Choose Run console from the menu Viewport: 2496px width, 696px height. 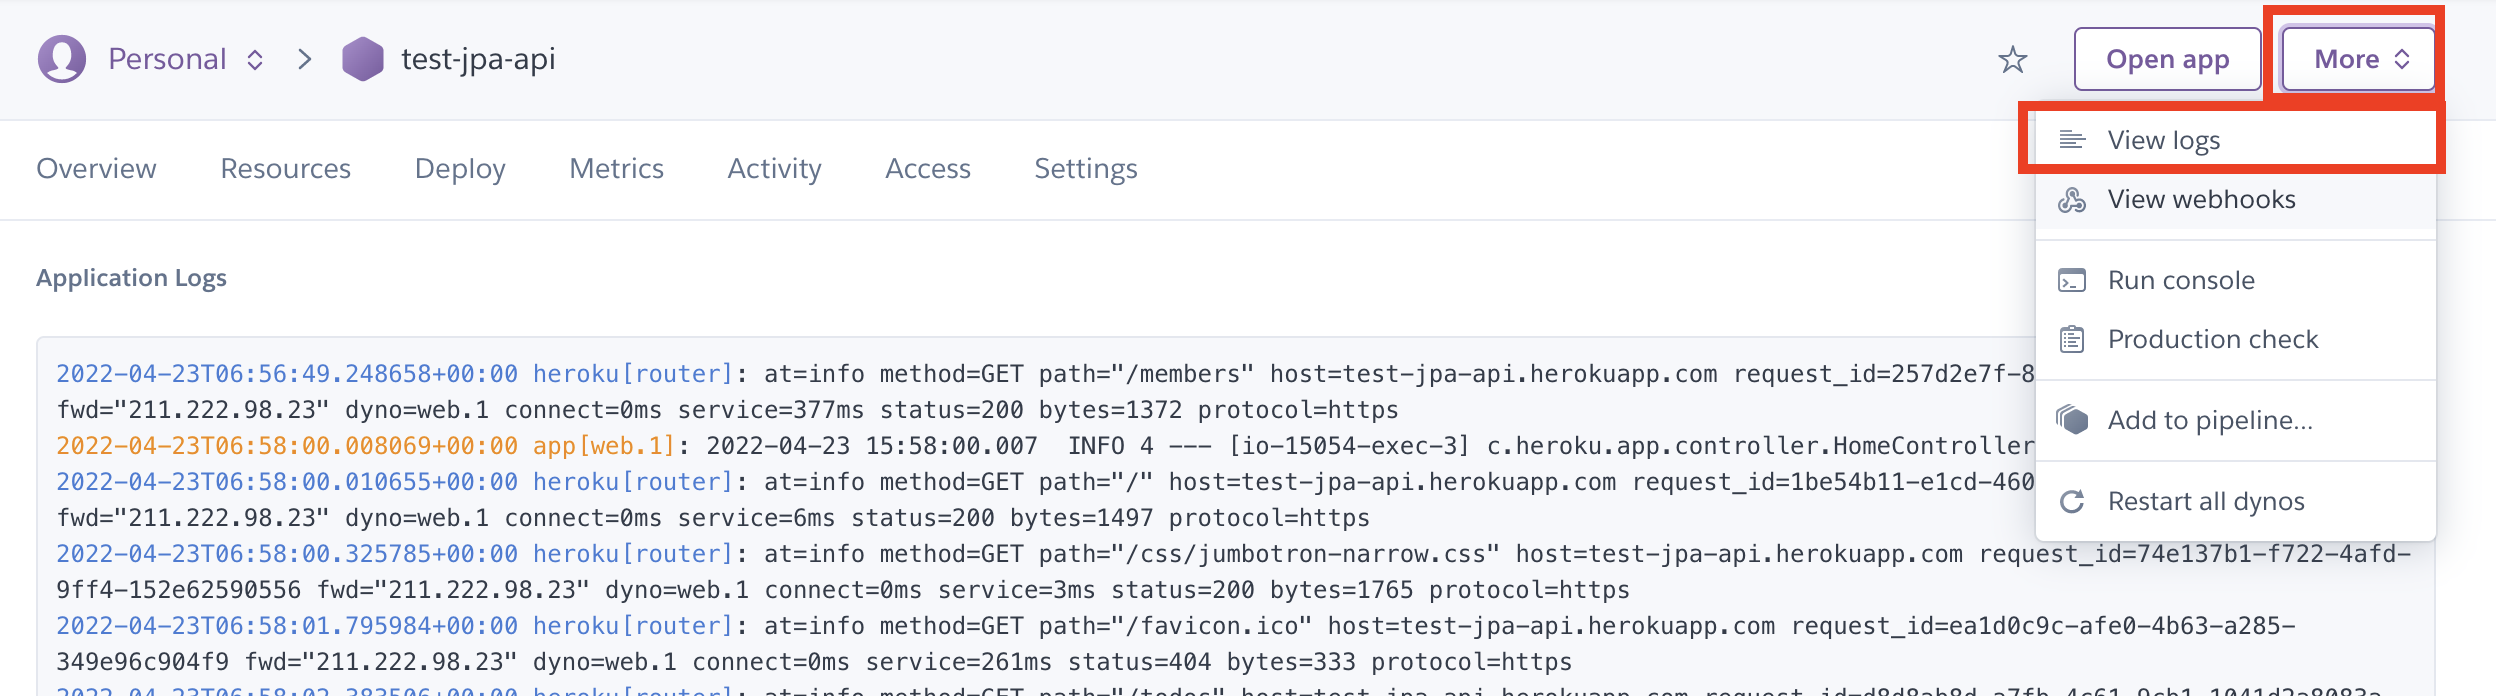point(2236,280)
